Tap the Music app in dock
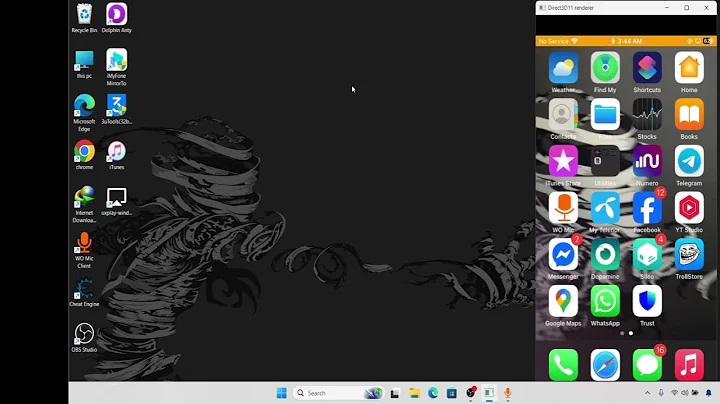720x404 pixels. [x=689, y=365]
